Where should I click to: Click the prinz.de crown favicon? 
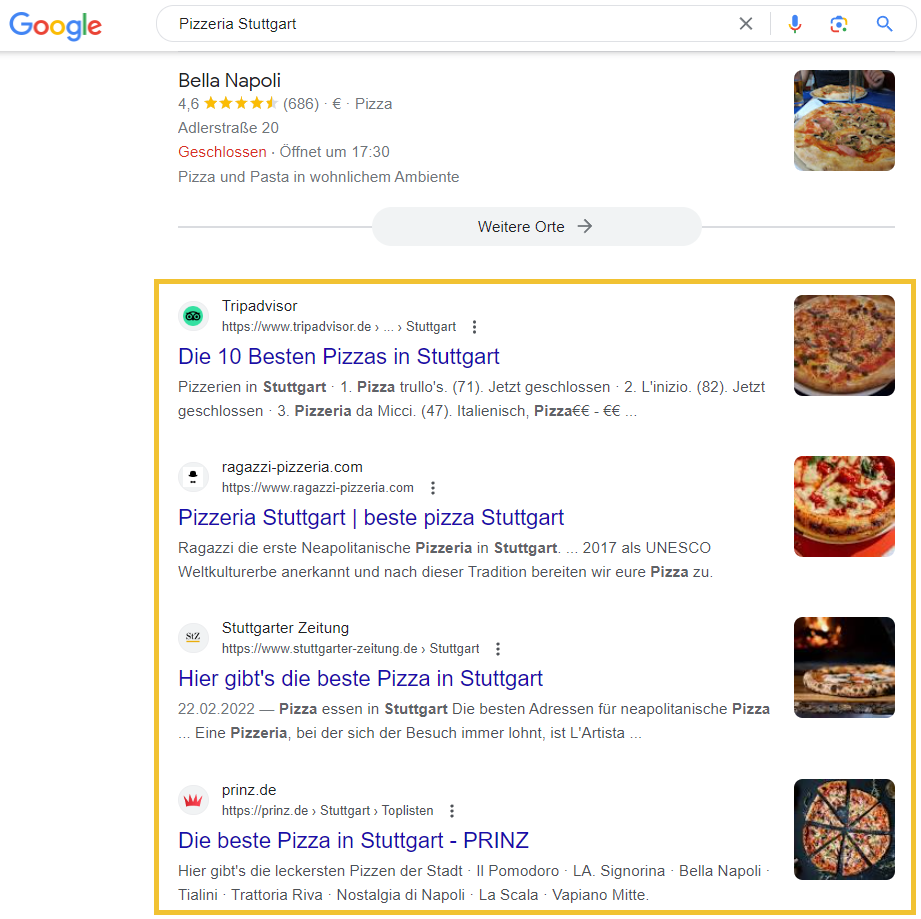click(x=193, y=800)
